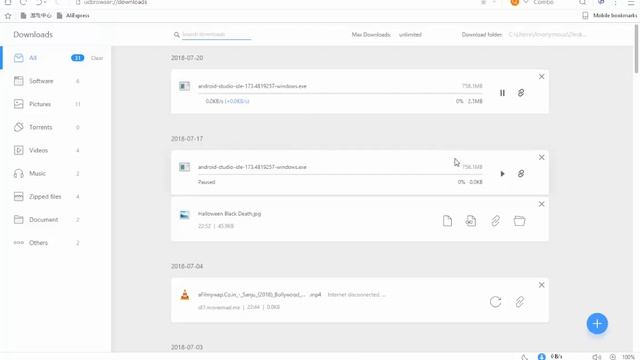640x360 pixels.
Task: Remove the paused android-studio download entry
Action: 541,158
